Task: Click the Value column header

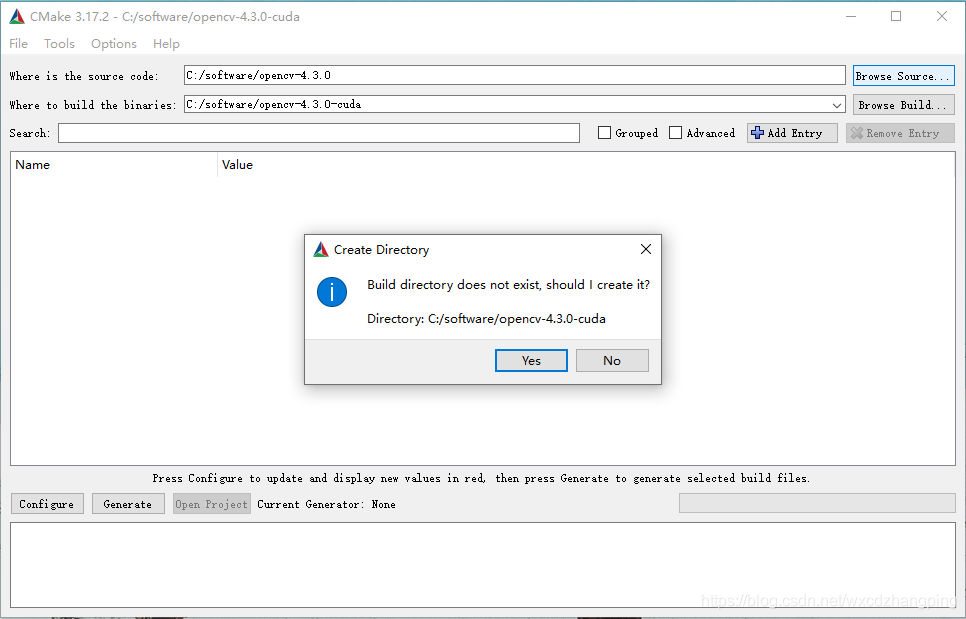Action: (585, 164)
